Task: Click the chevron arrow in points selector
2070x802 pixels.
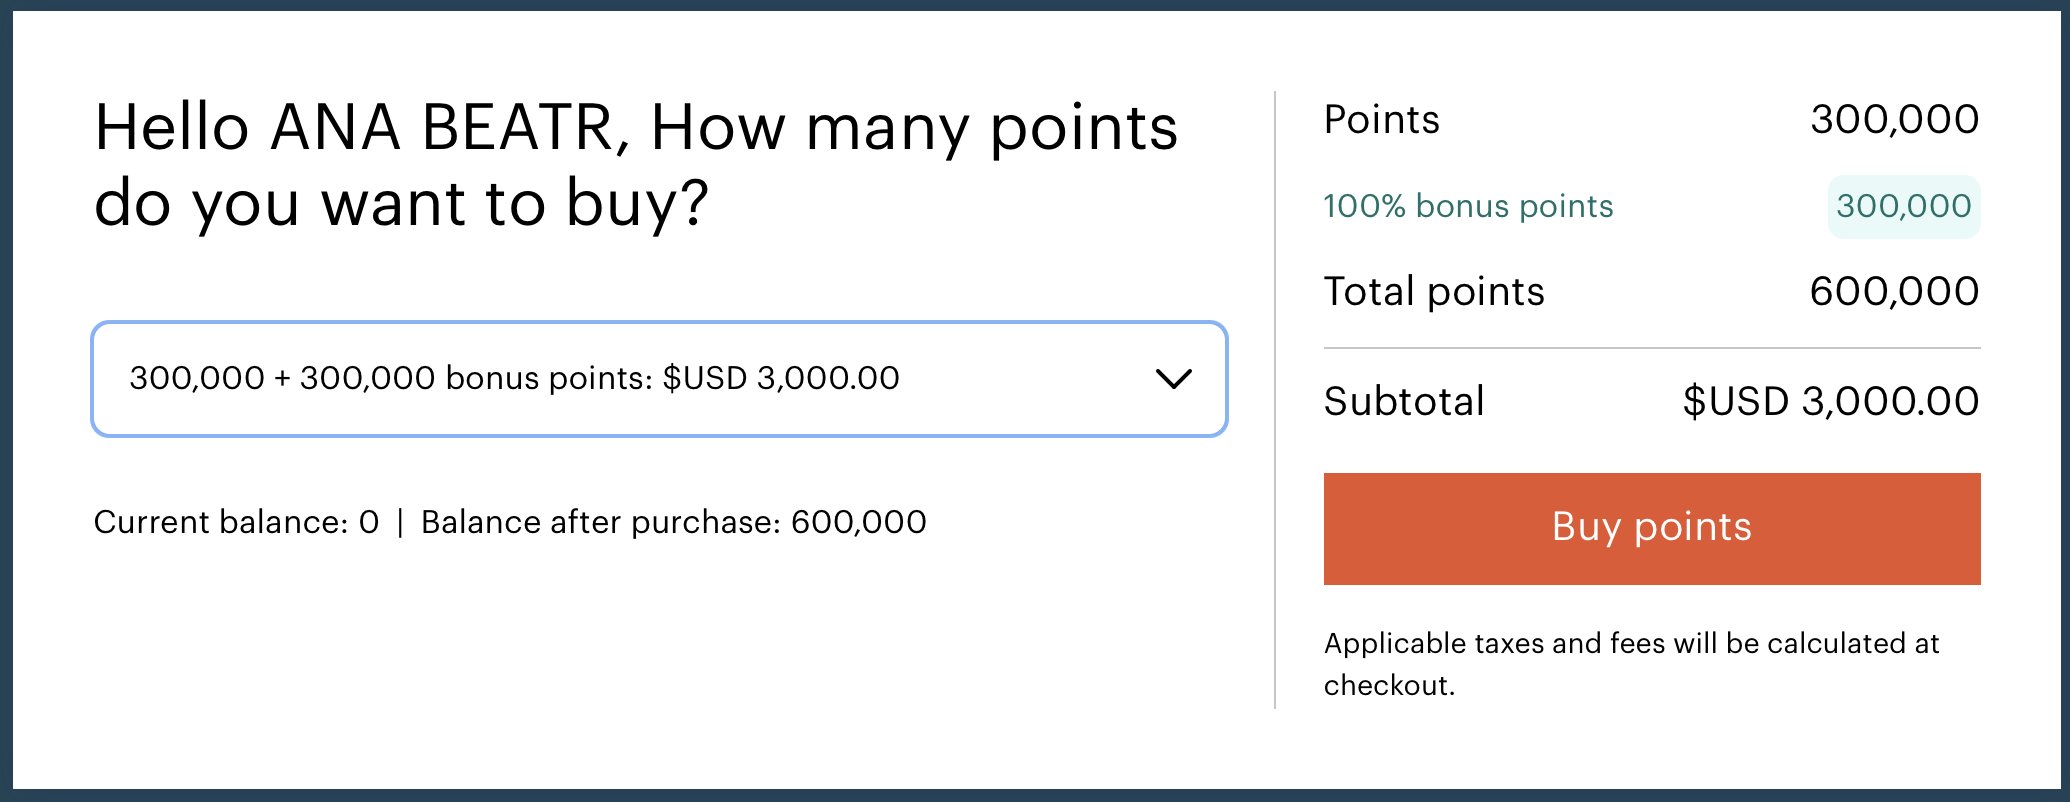Action: click(x=1173, y=379)
